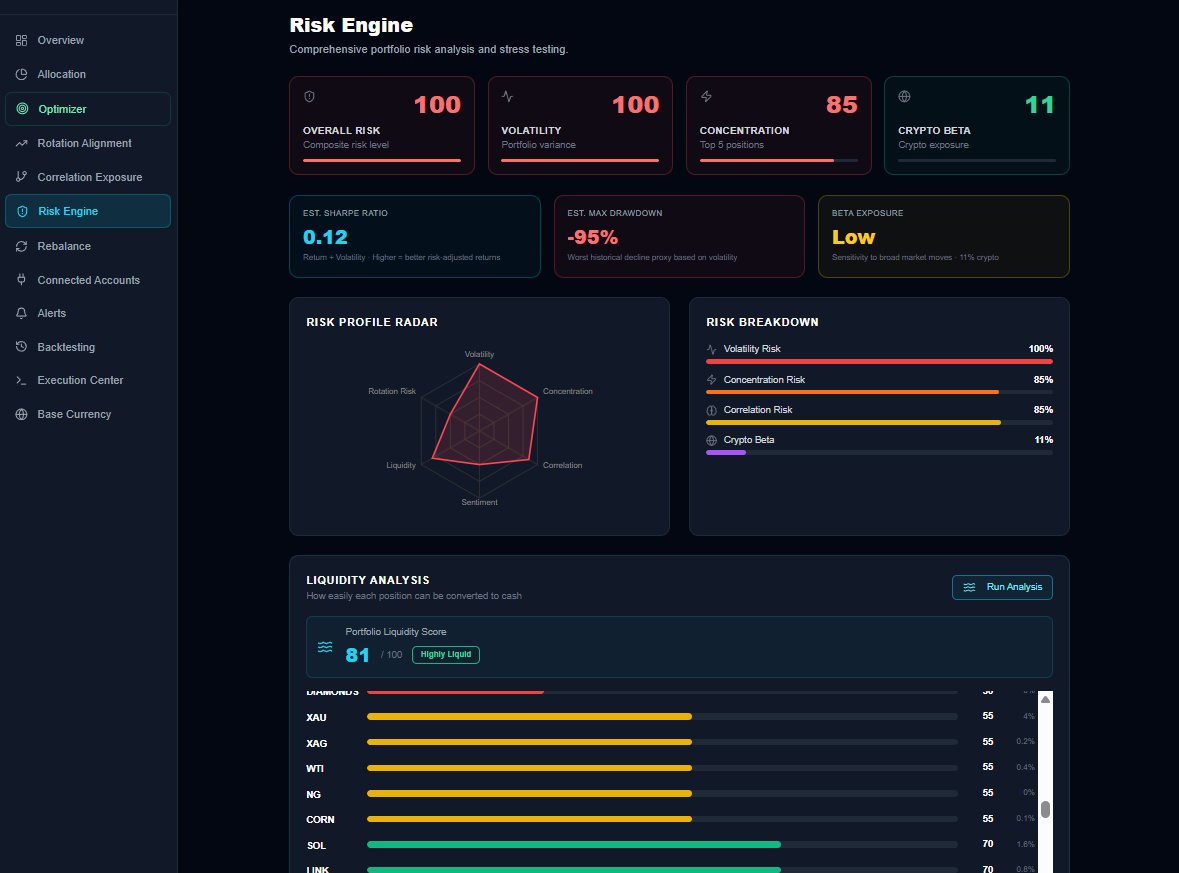
Task: Click the green SOL liquidity bar
Action: pyautogui.click(x=574, y=844)
